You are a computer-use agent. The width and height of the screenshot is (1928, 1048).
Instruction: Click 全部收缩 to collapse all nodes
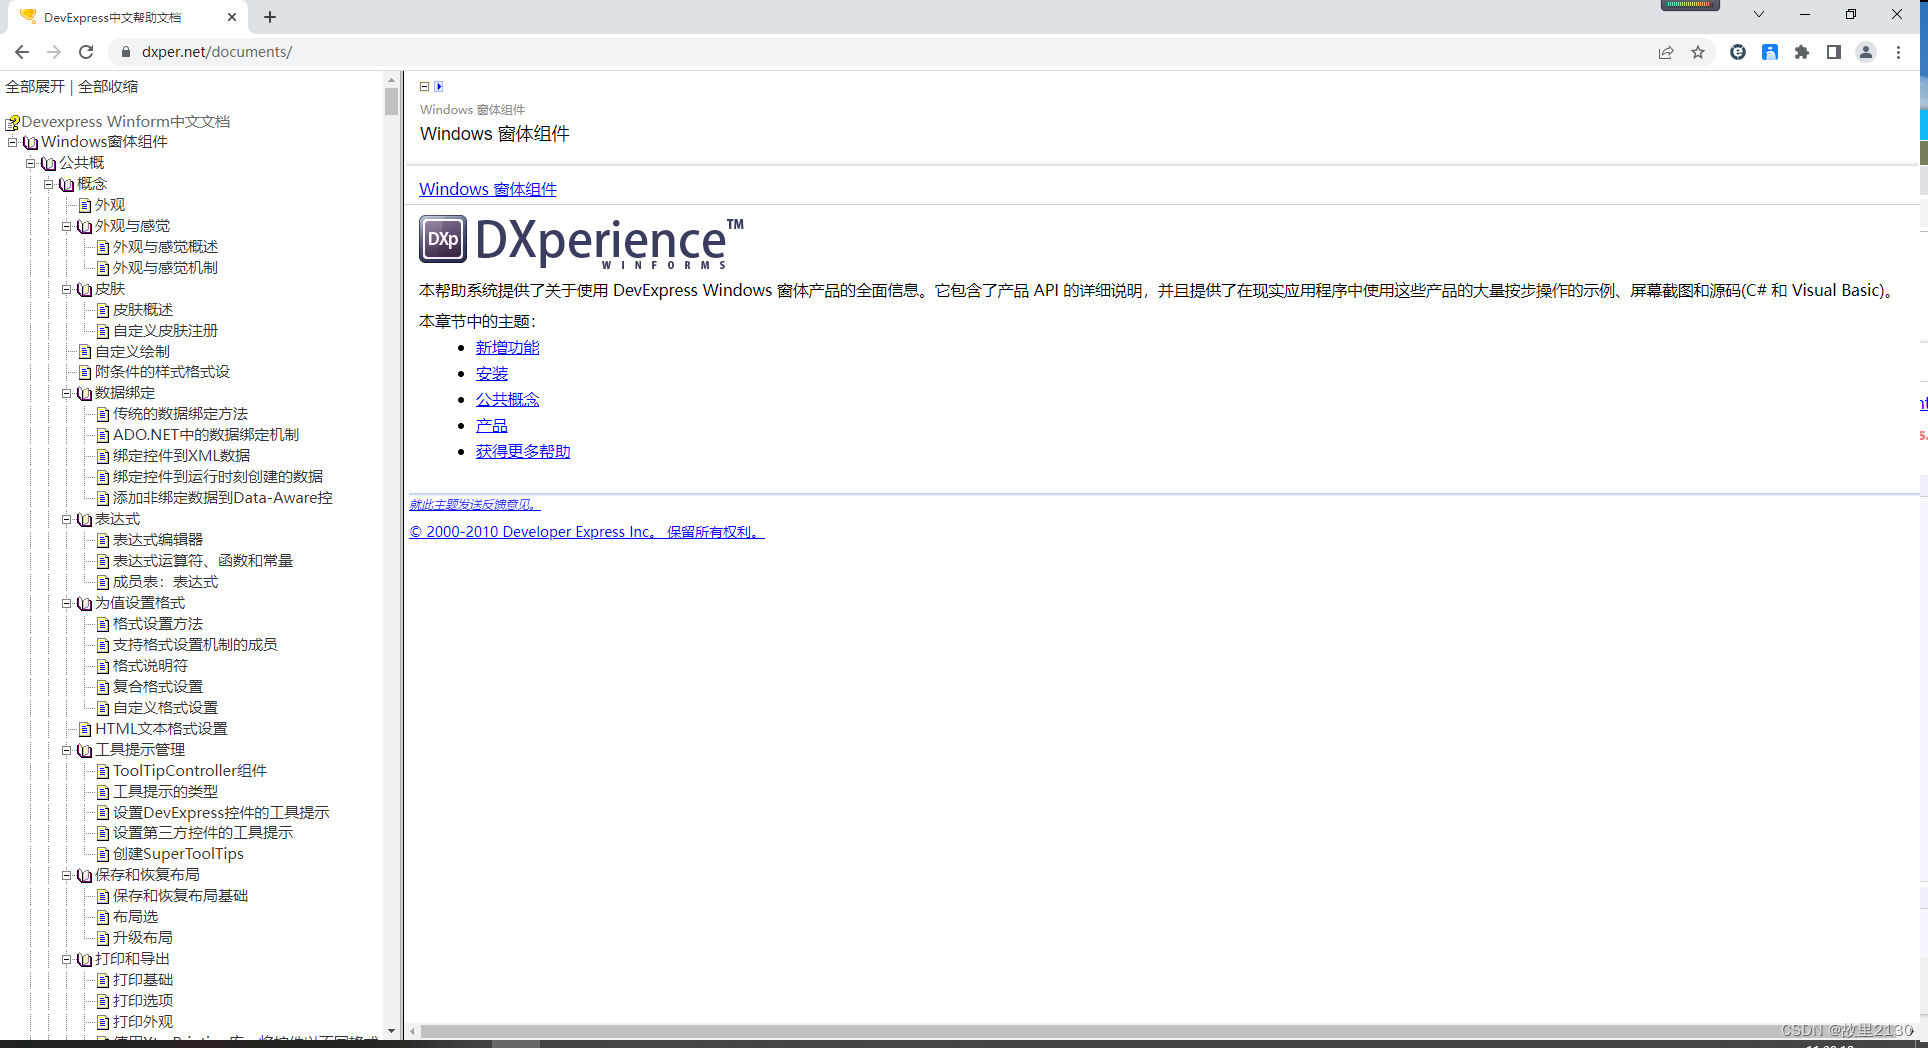coord(108,87)
